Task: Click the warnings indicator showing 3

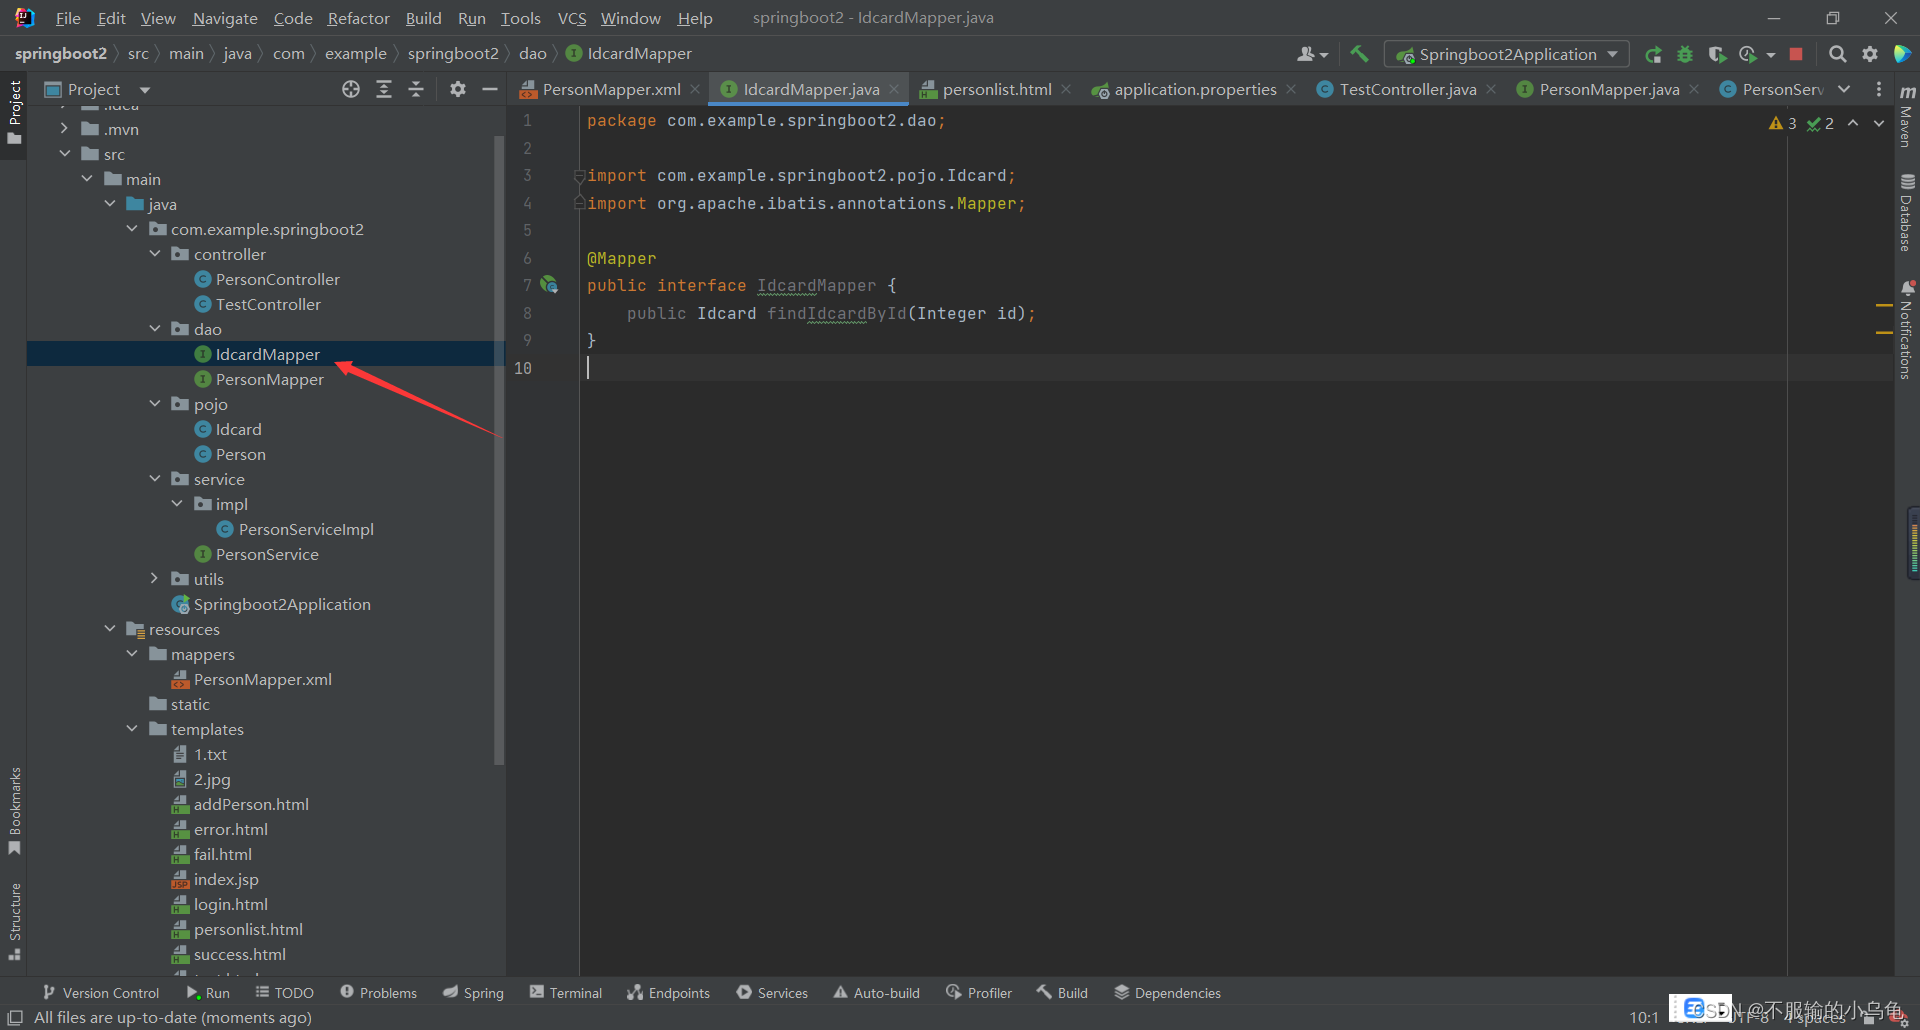Action: pyautogui.click(x=1783, y=123)
